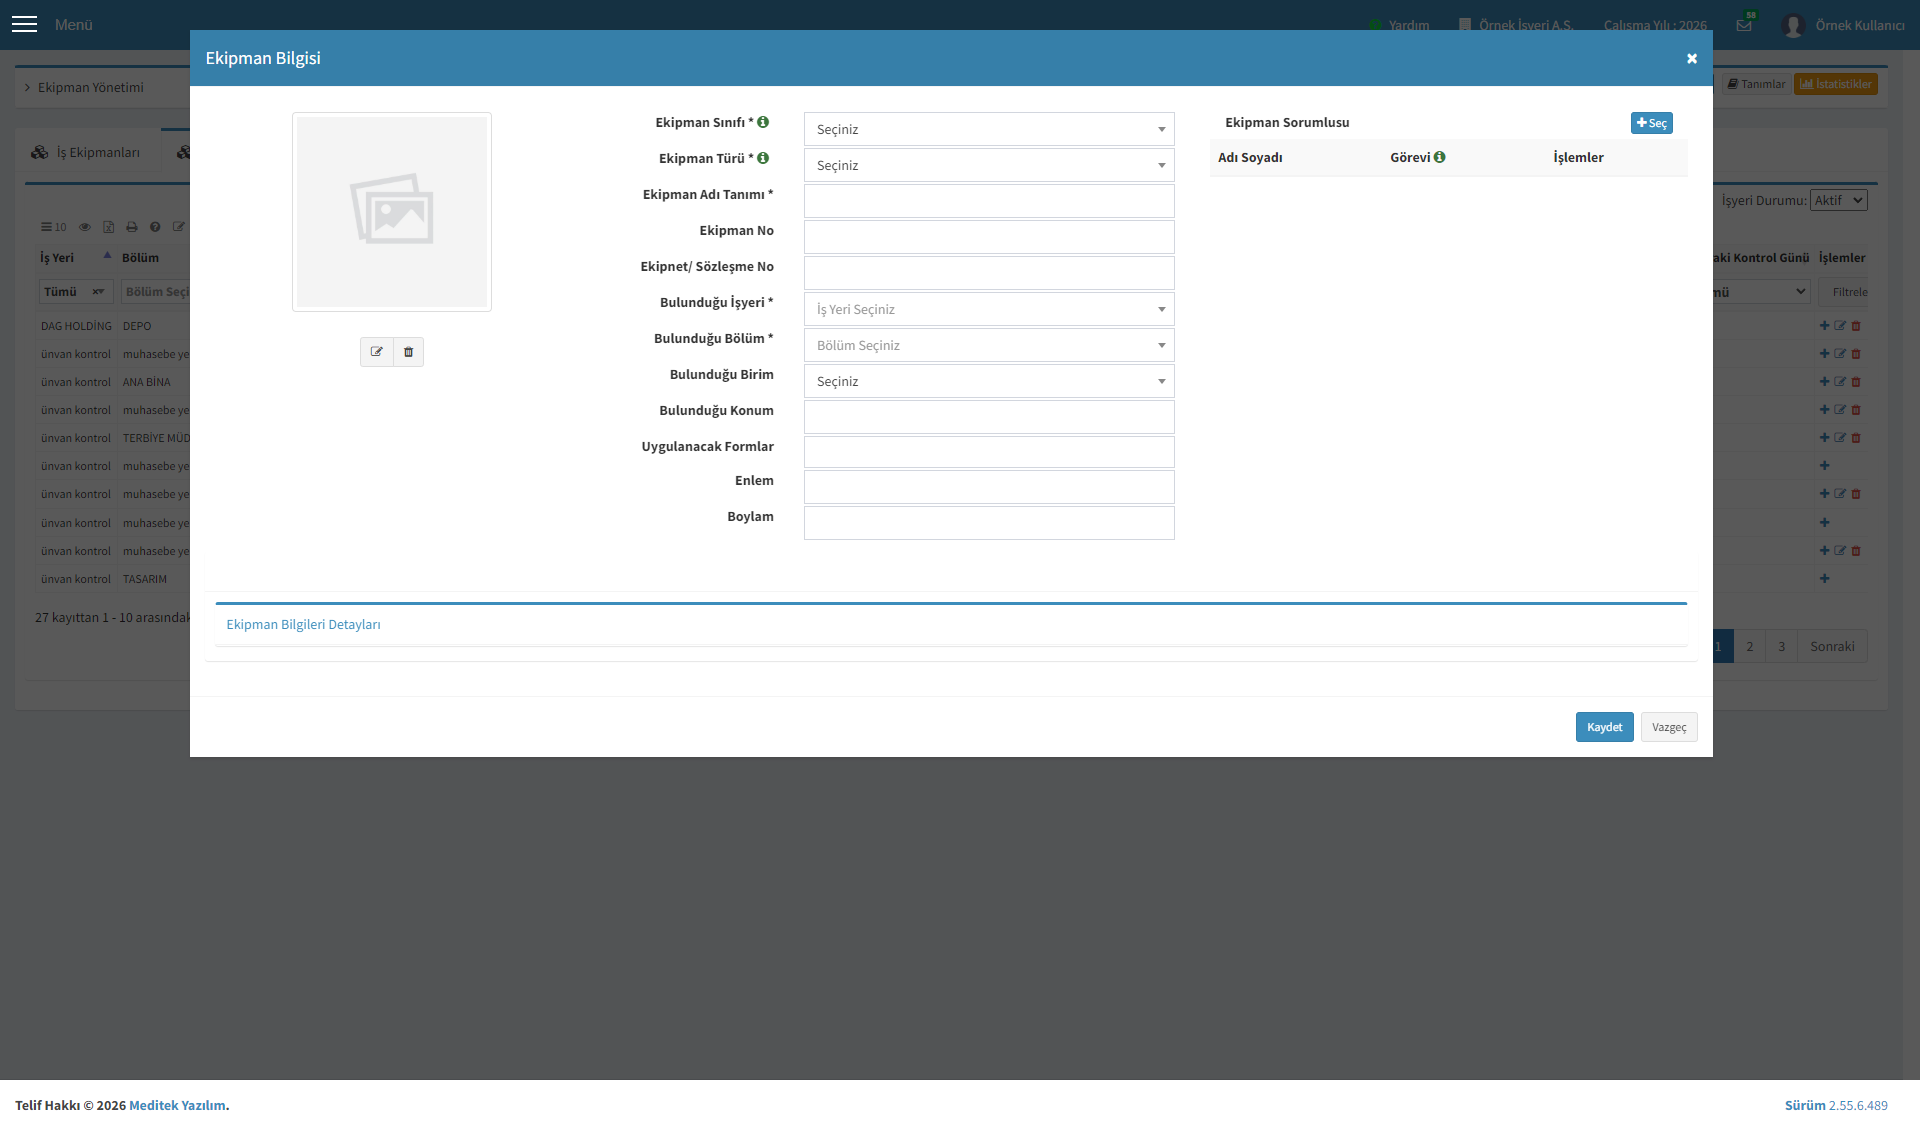Switch to Ekipman Bilgileri Detayları tab

click(x=303, y=624)
